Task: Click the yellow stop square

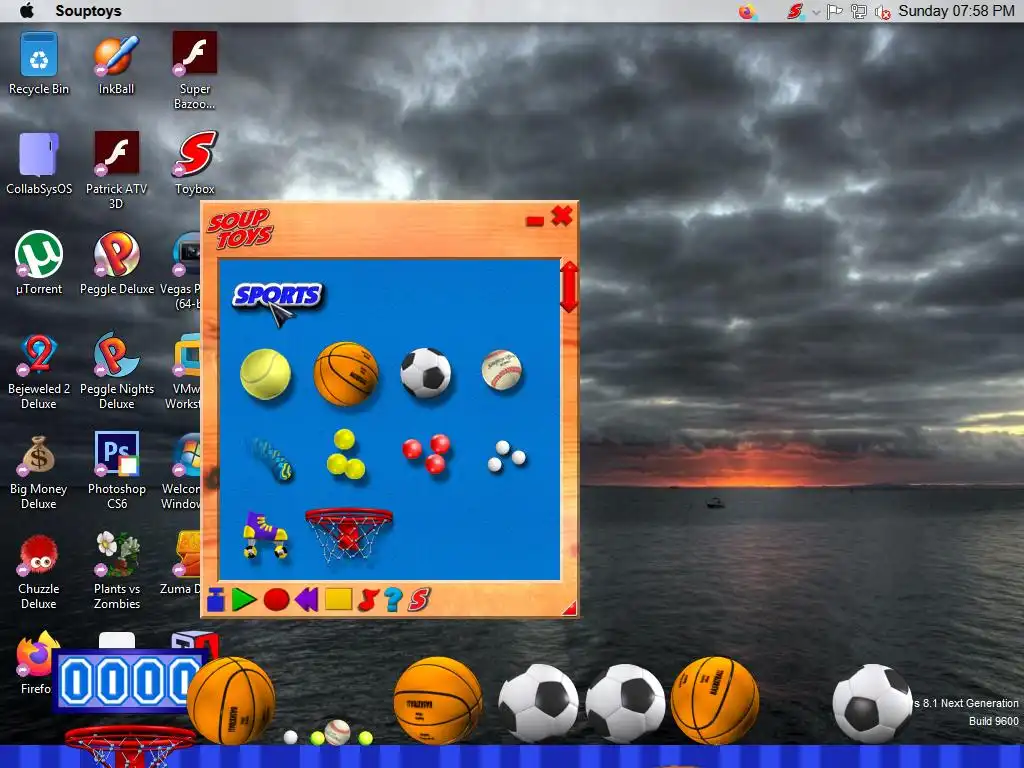Action: tap(338, 600)
